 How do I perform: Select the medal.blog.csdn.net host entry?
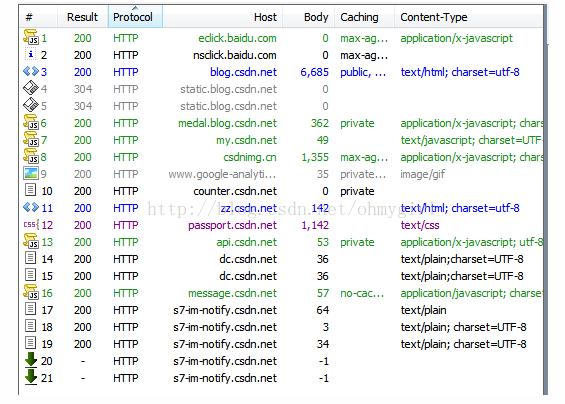coord(227,123)
